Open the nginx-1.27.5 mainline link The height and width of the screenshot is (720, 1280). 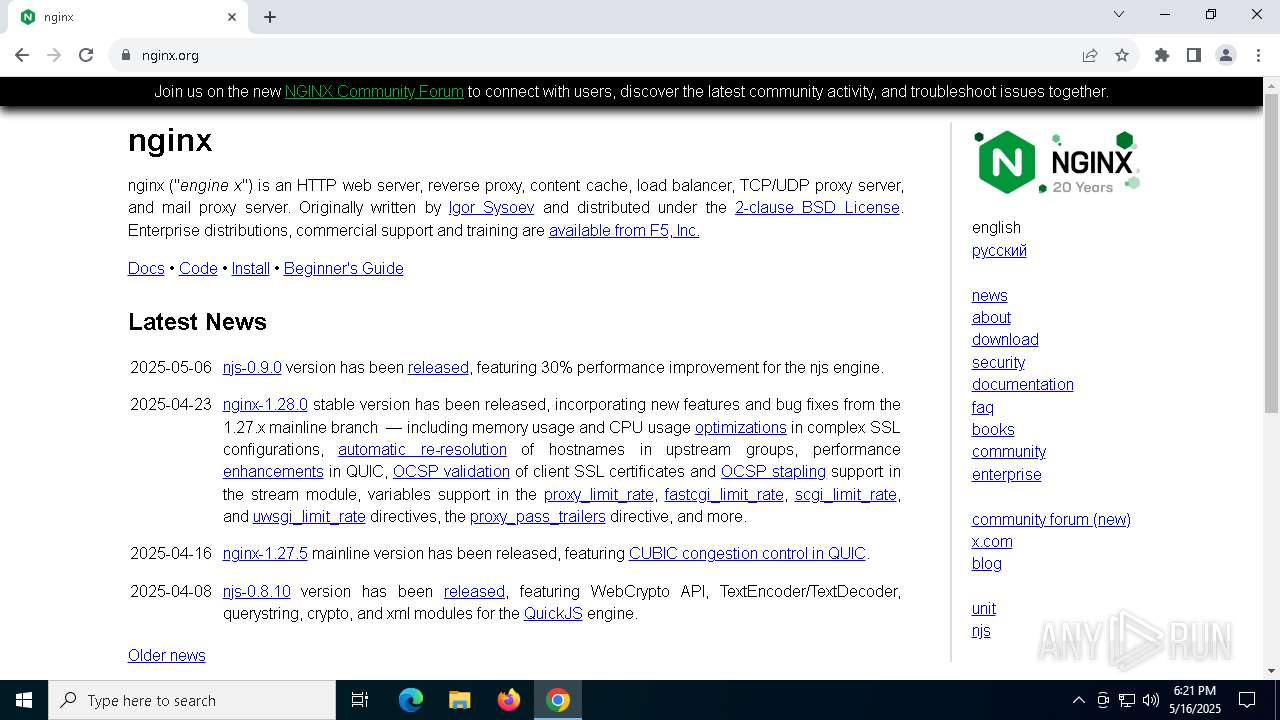[x=265, y=553]
